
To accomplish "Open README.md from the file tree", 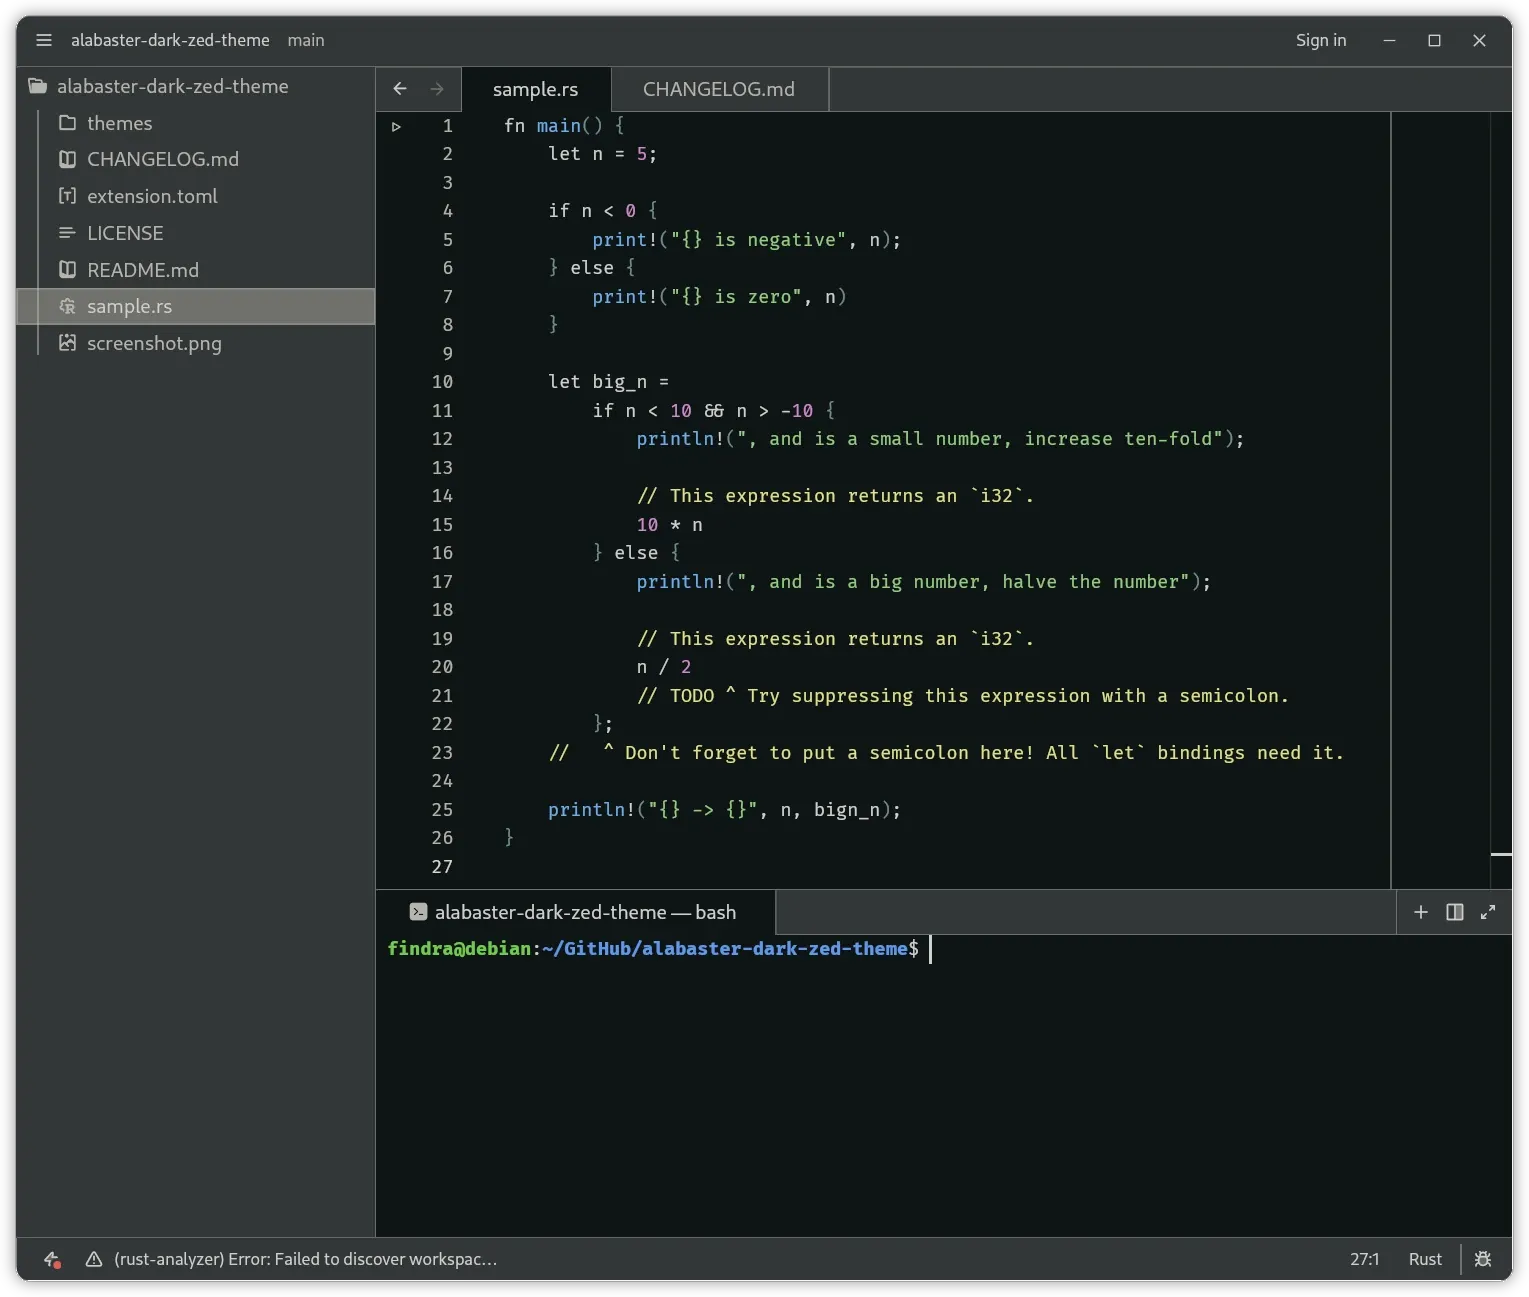I will coord(195,270).
